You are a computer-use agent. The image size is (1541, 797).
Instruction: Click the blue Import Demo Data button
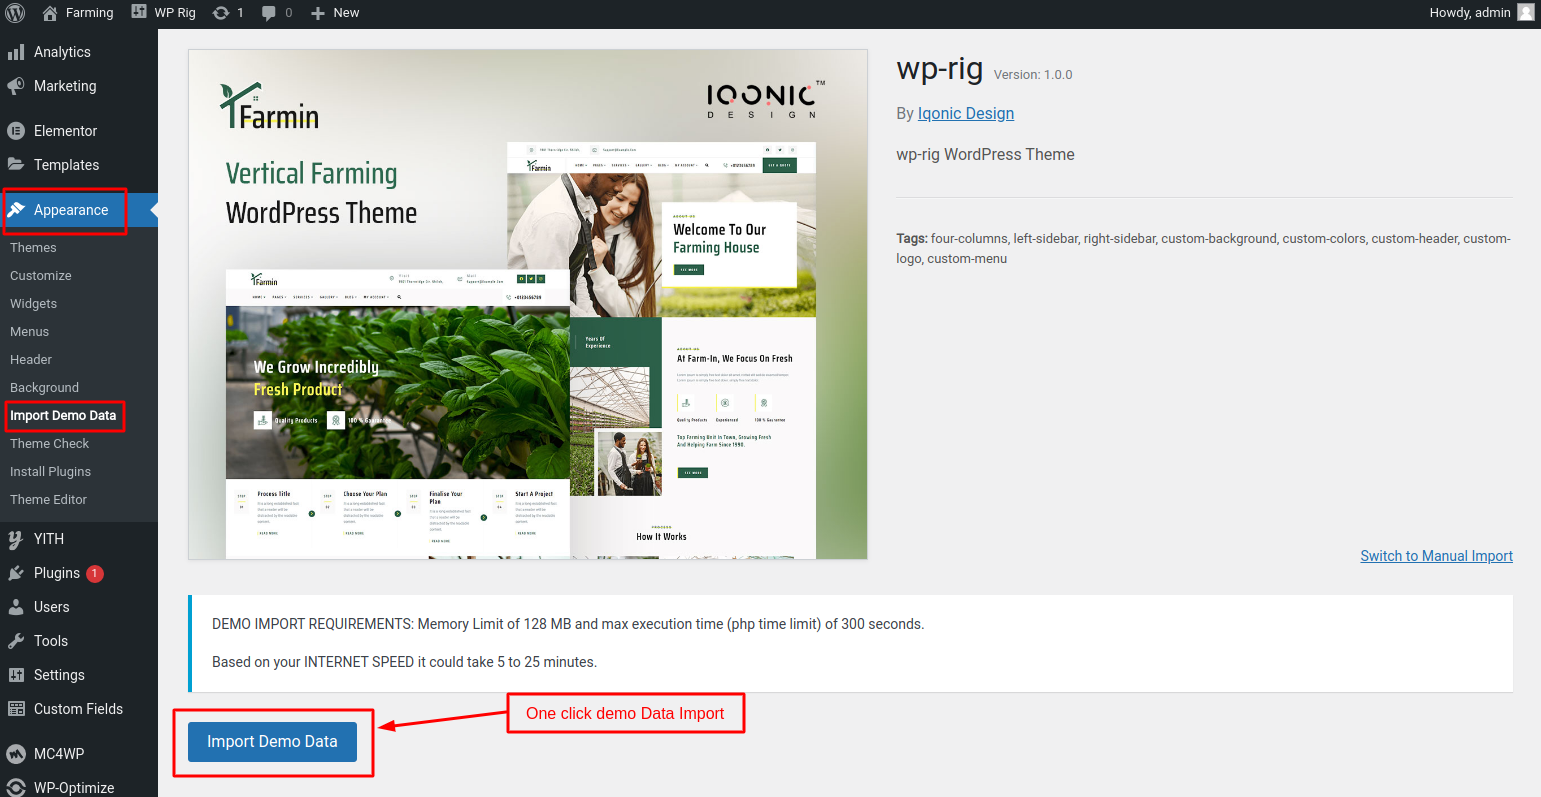tap(272, 742)
